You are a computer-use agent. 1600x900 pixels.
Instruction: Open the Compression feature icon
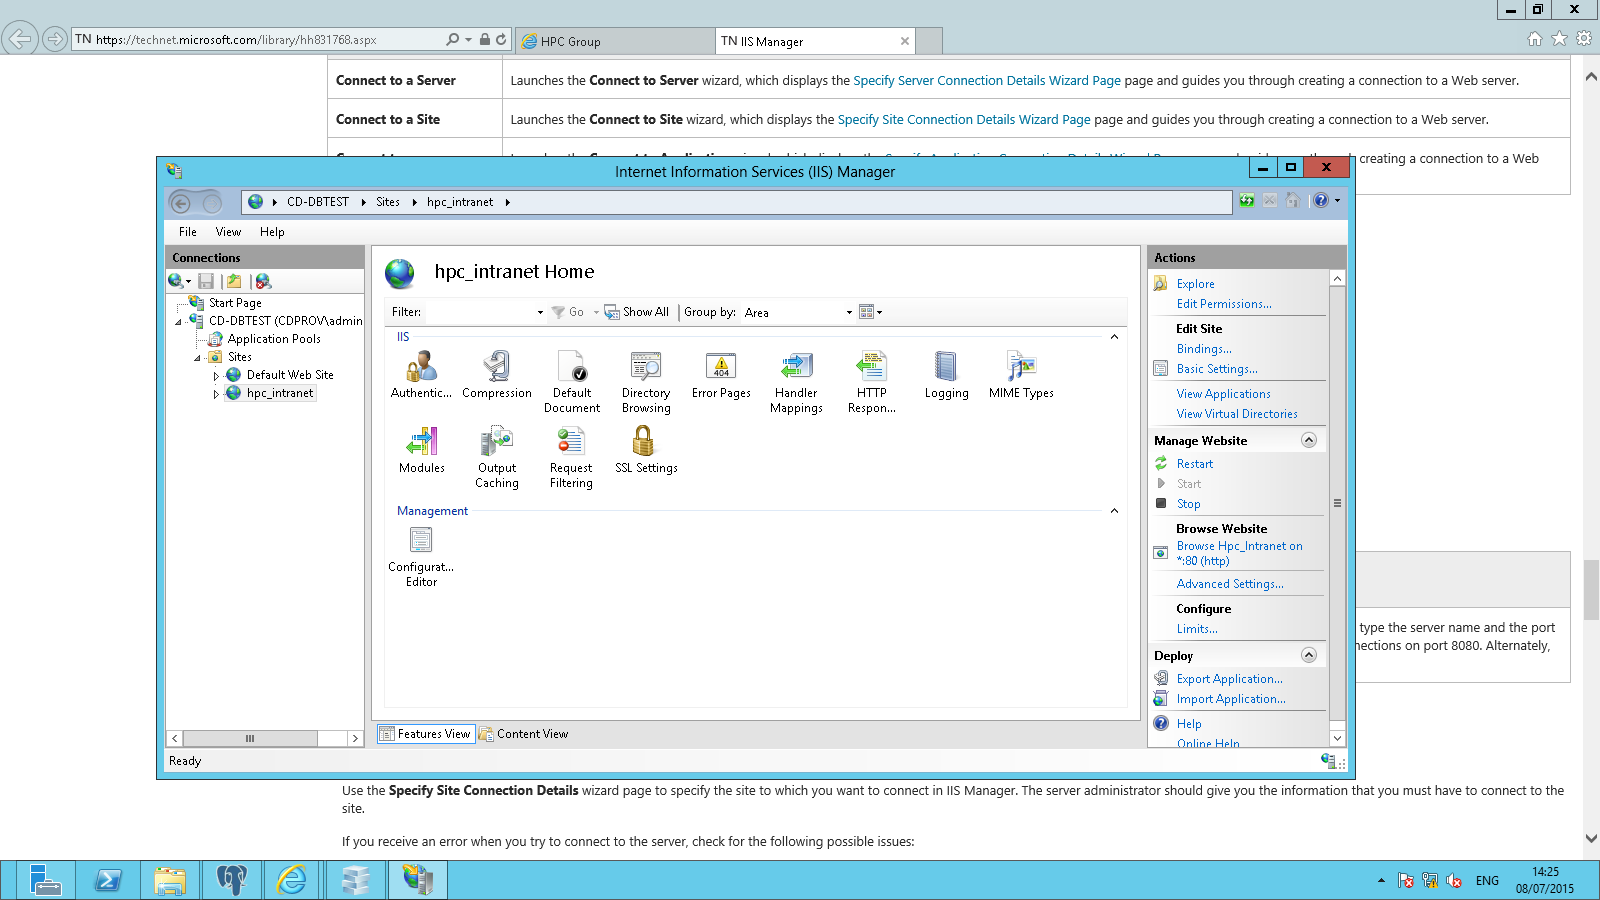pyautogui.click(x=497, y=375)
